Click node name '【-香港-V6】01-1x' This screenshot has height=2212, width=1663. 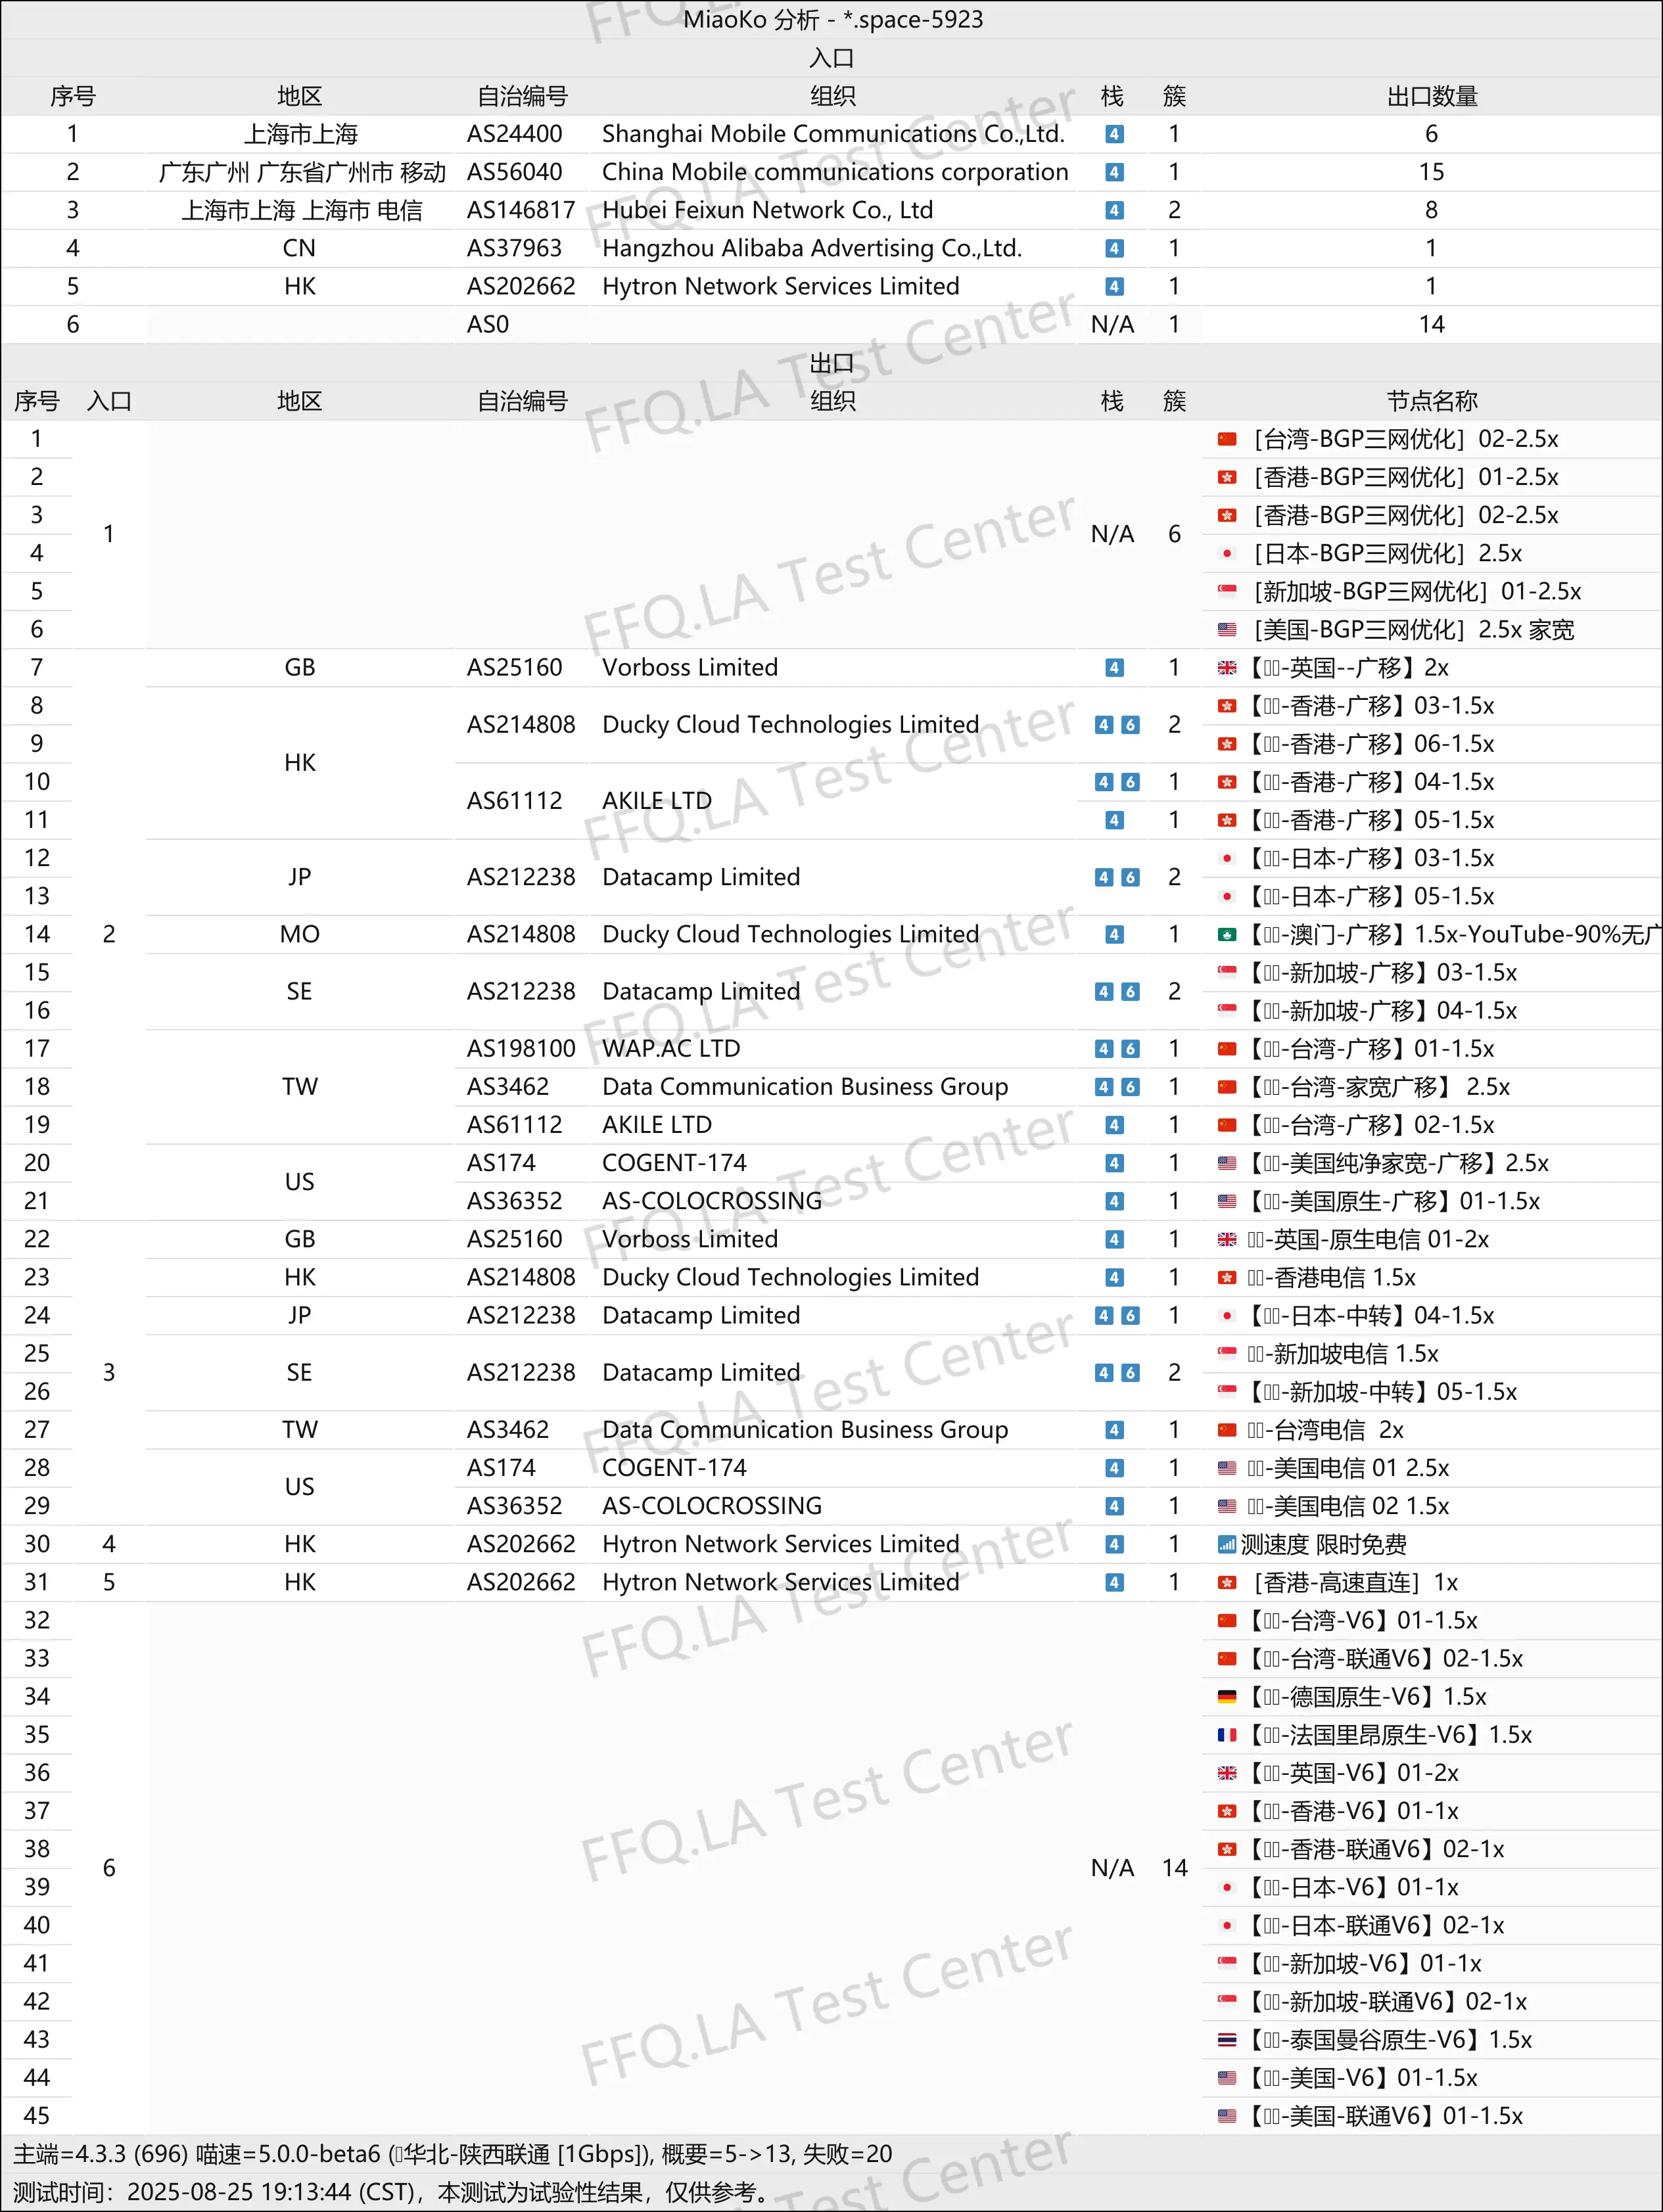point(1351,1810)
